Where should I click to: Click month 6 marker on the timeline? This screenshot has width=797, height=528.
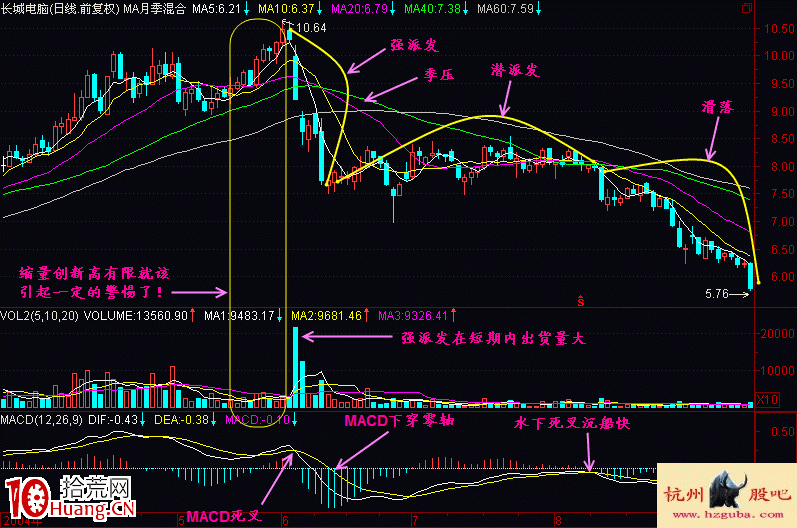[x=285, y=521]
